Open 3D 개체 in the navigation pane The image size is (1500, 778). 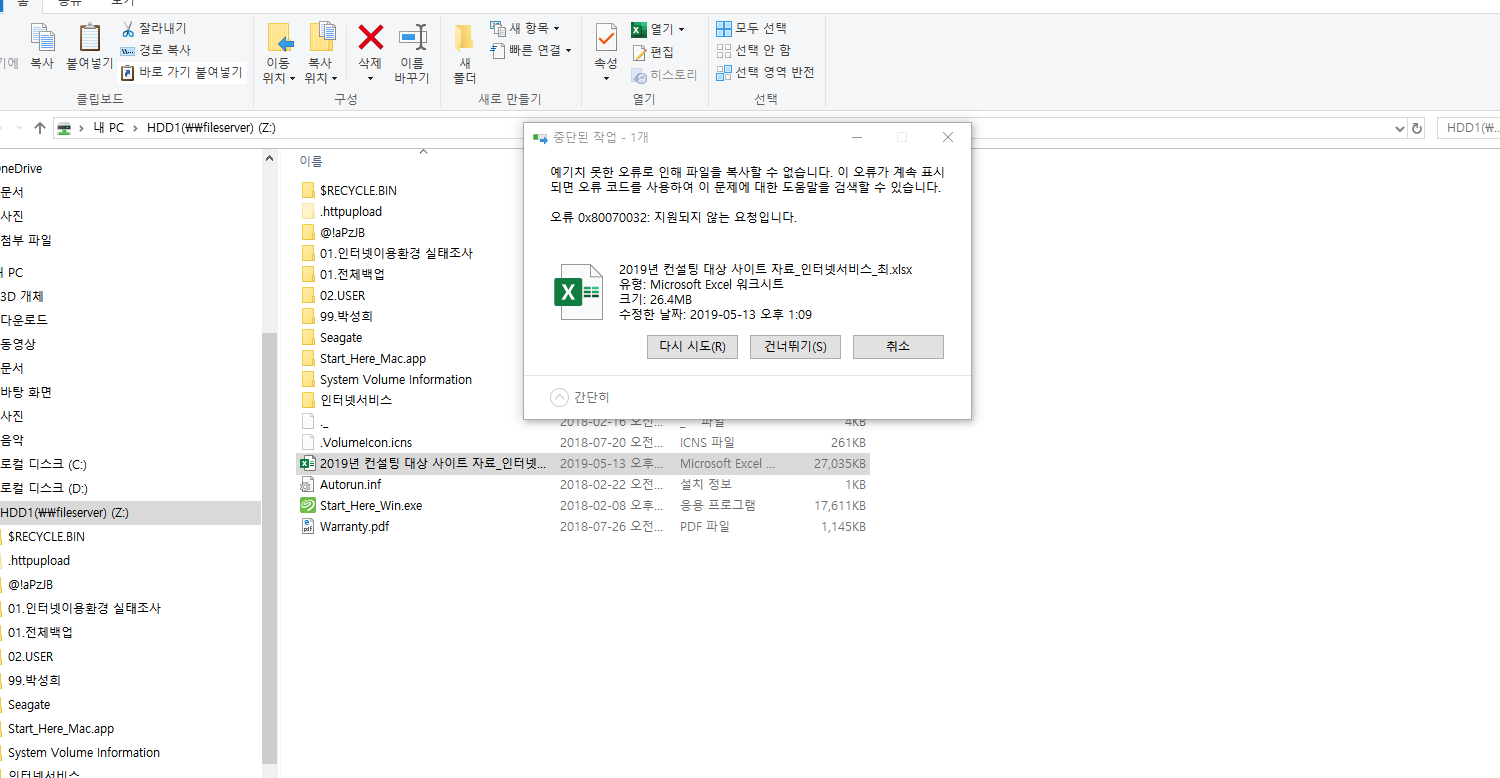[x=22, y=296]
